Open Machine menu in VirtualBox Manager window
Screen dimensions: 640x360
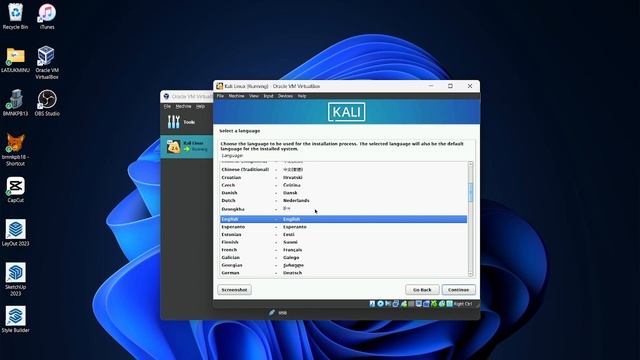[x=183, y=106]
